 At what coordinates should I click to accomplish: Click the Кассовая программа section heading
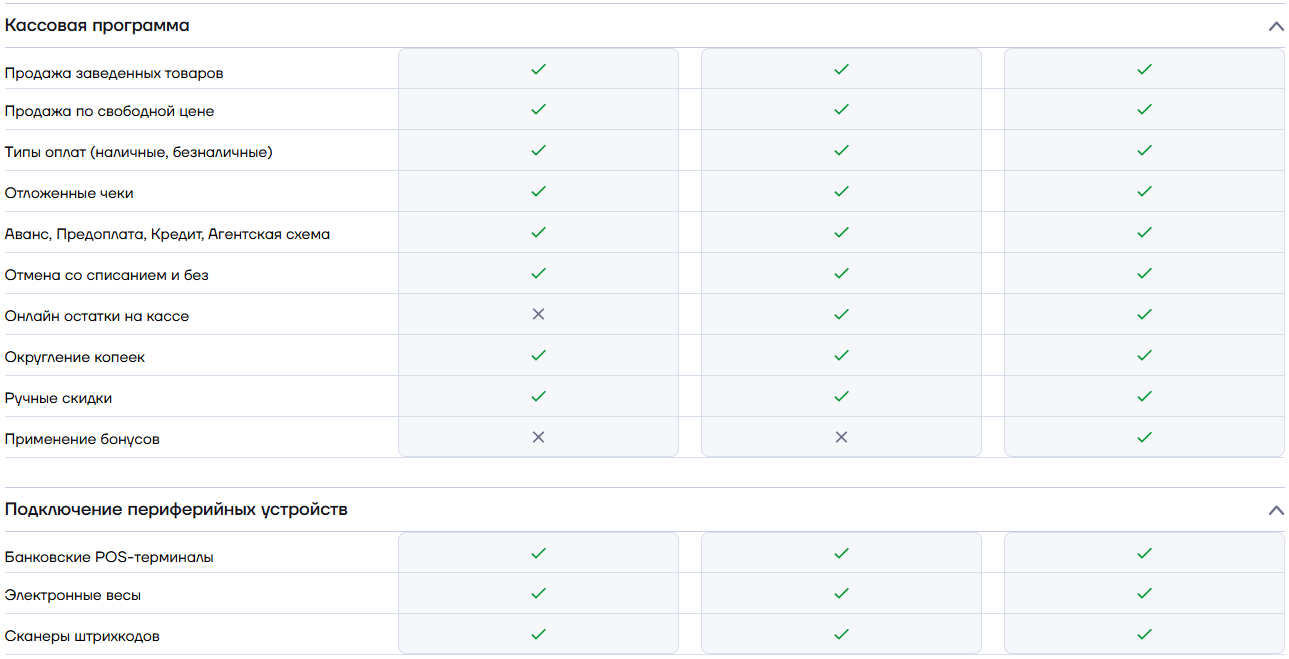(x=97, y=26)
